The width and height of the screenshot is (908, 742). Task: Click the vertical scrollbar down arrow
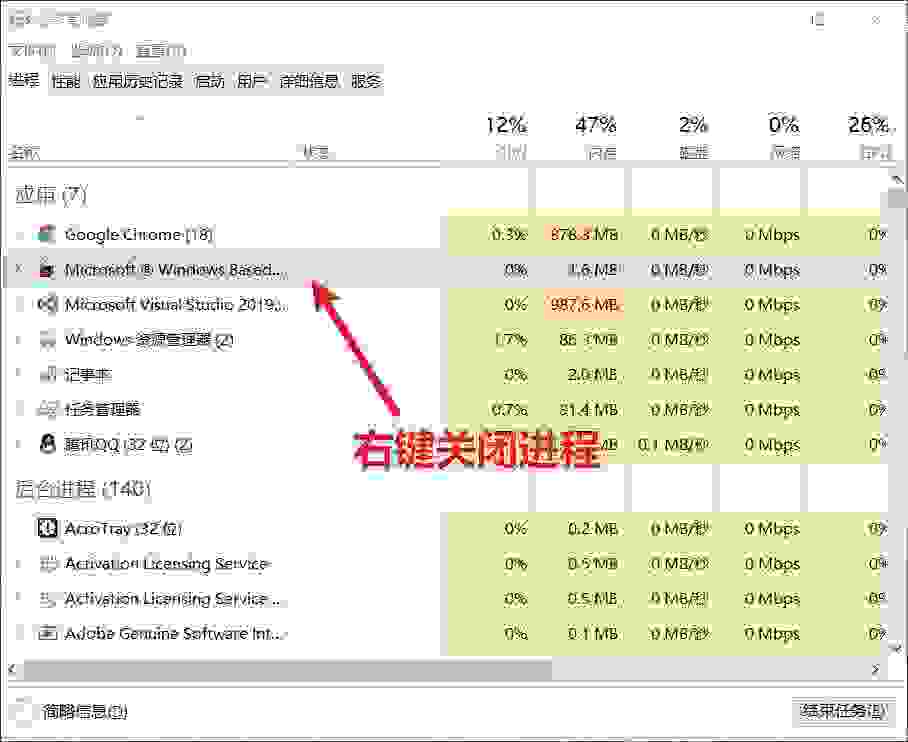pos(897,647)
